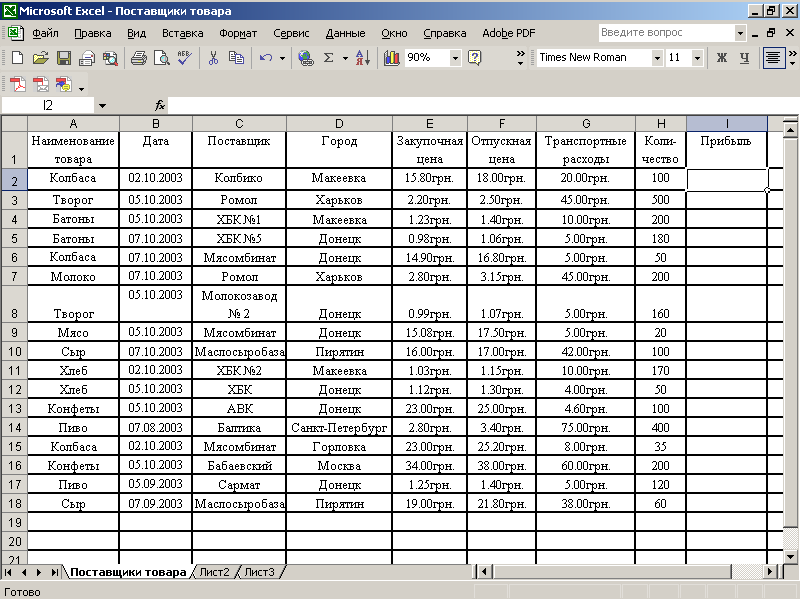Screen dimensions: 800x600
Task: Click Convert to PDF and Email icon
Action: [x=41, y=84]
